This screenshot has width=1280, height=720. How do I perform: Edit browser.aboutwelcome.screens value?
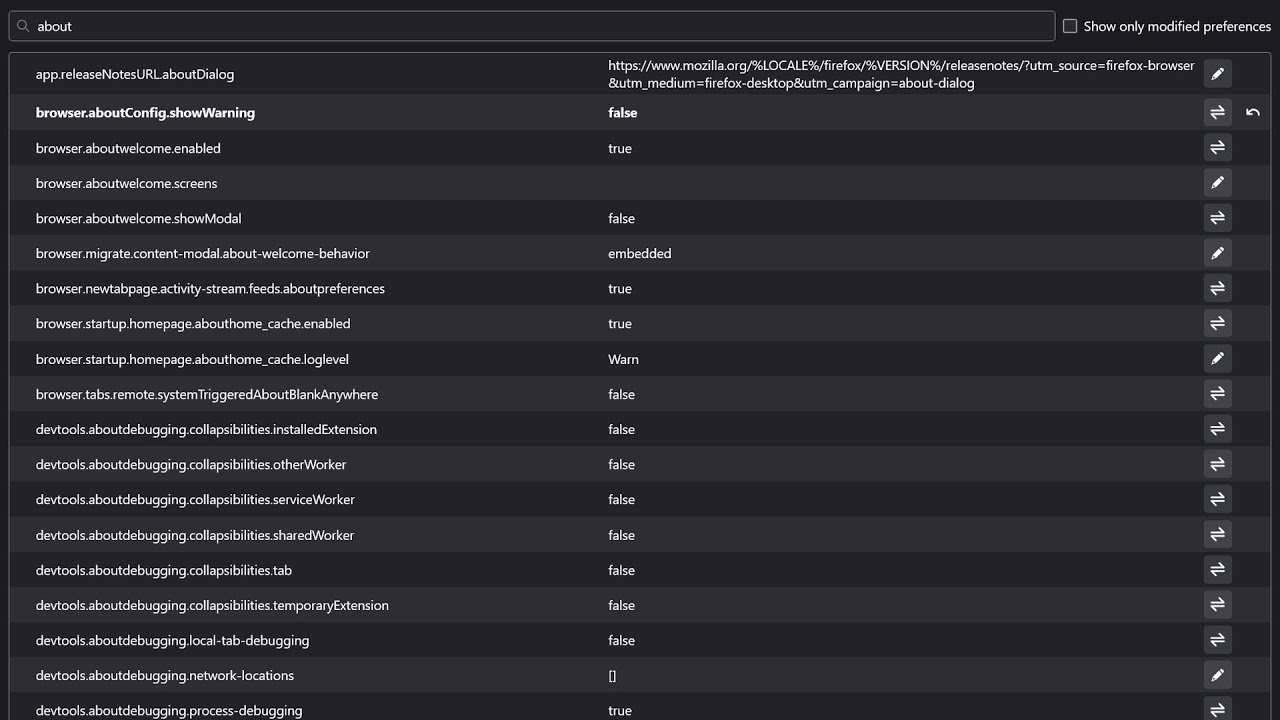point(1217,183)
